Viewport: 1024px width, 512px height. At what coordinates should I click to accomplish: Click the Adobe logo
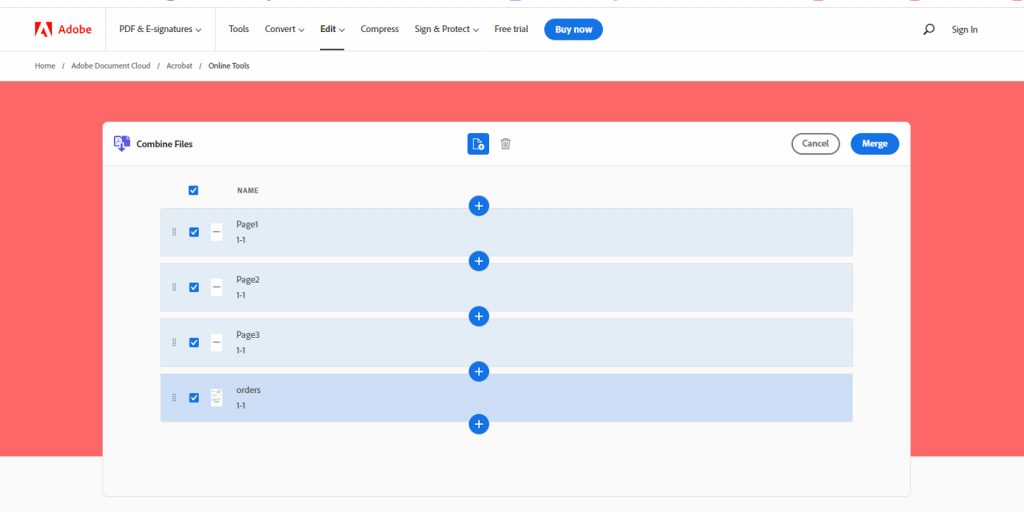point(63,29)
